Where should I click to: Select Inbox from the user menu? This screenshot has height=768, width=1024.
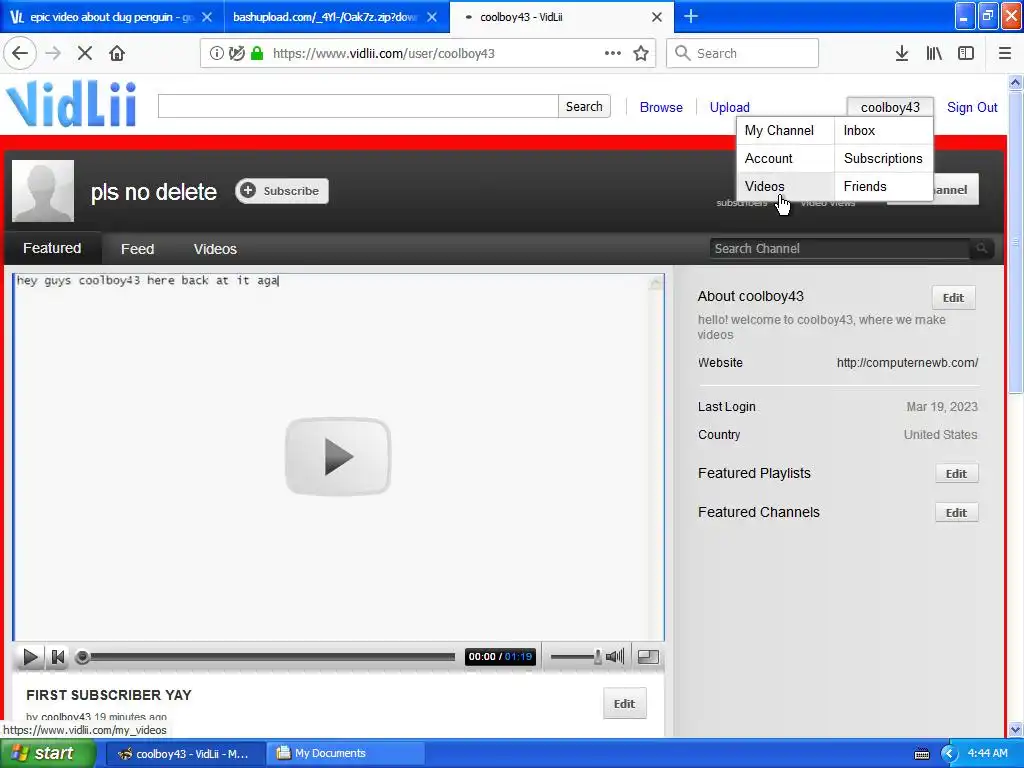(x=883, y=131)
